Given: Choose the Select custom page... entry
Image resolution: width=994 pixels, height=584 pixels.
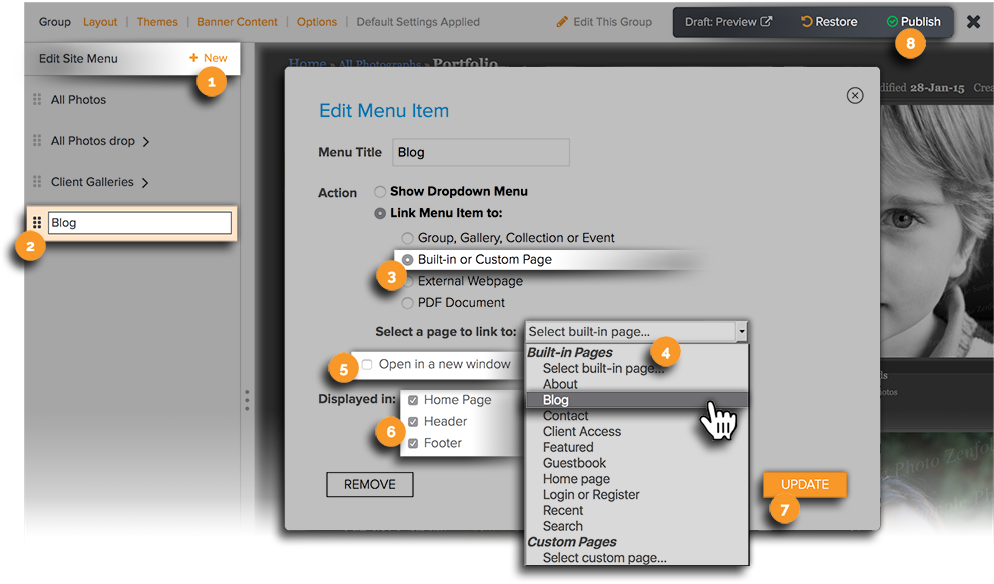Looking at the screenshot, I should tap(605, 558).
